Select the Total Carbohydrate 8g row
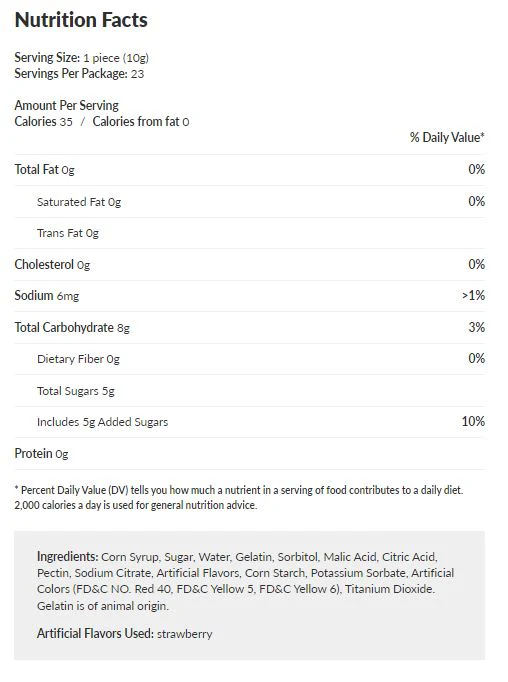The image size is (508, 682). click(x=249, y=328)
